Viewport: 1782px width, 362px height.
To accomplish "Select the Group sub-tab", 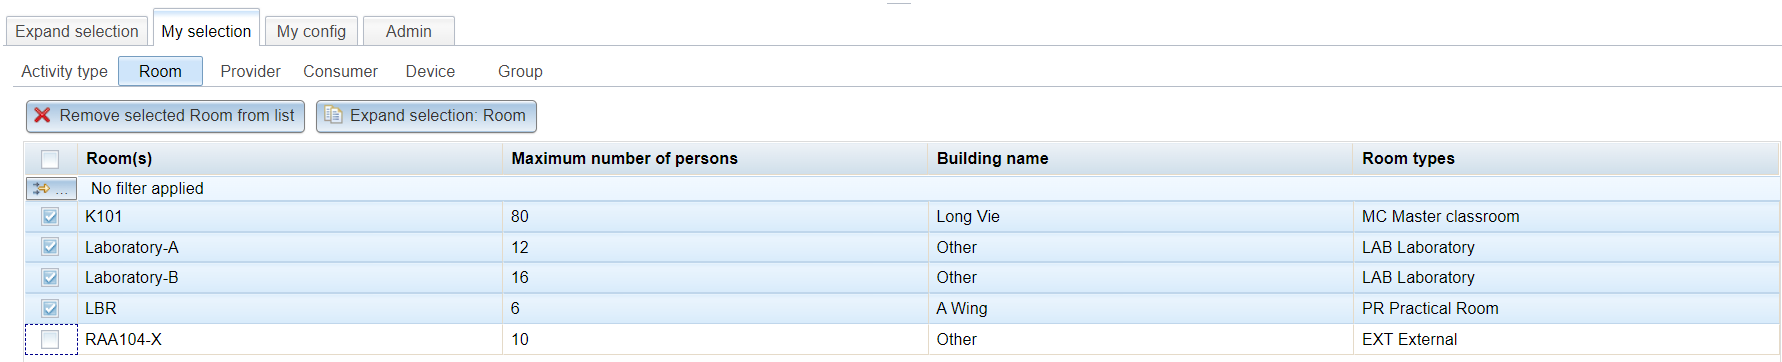I will click(x=520, y=71).
